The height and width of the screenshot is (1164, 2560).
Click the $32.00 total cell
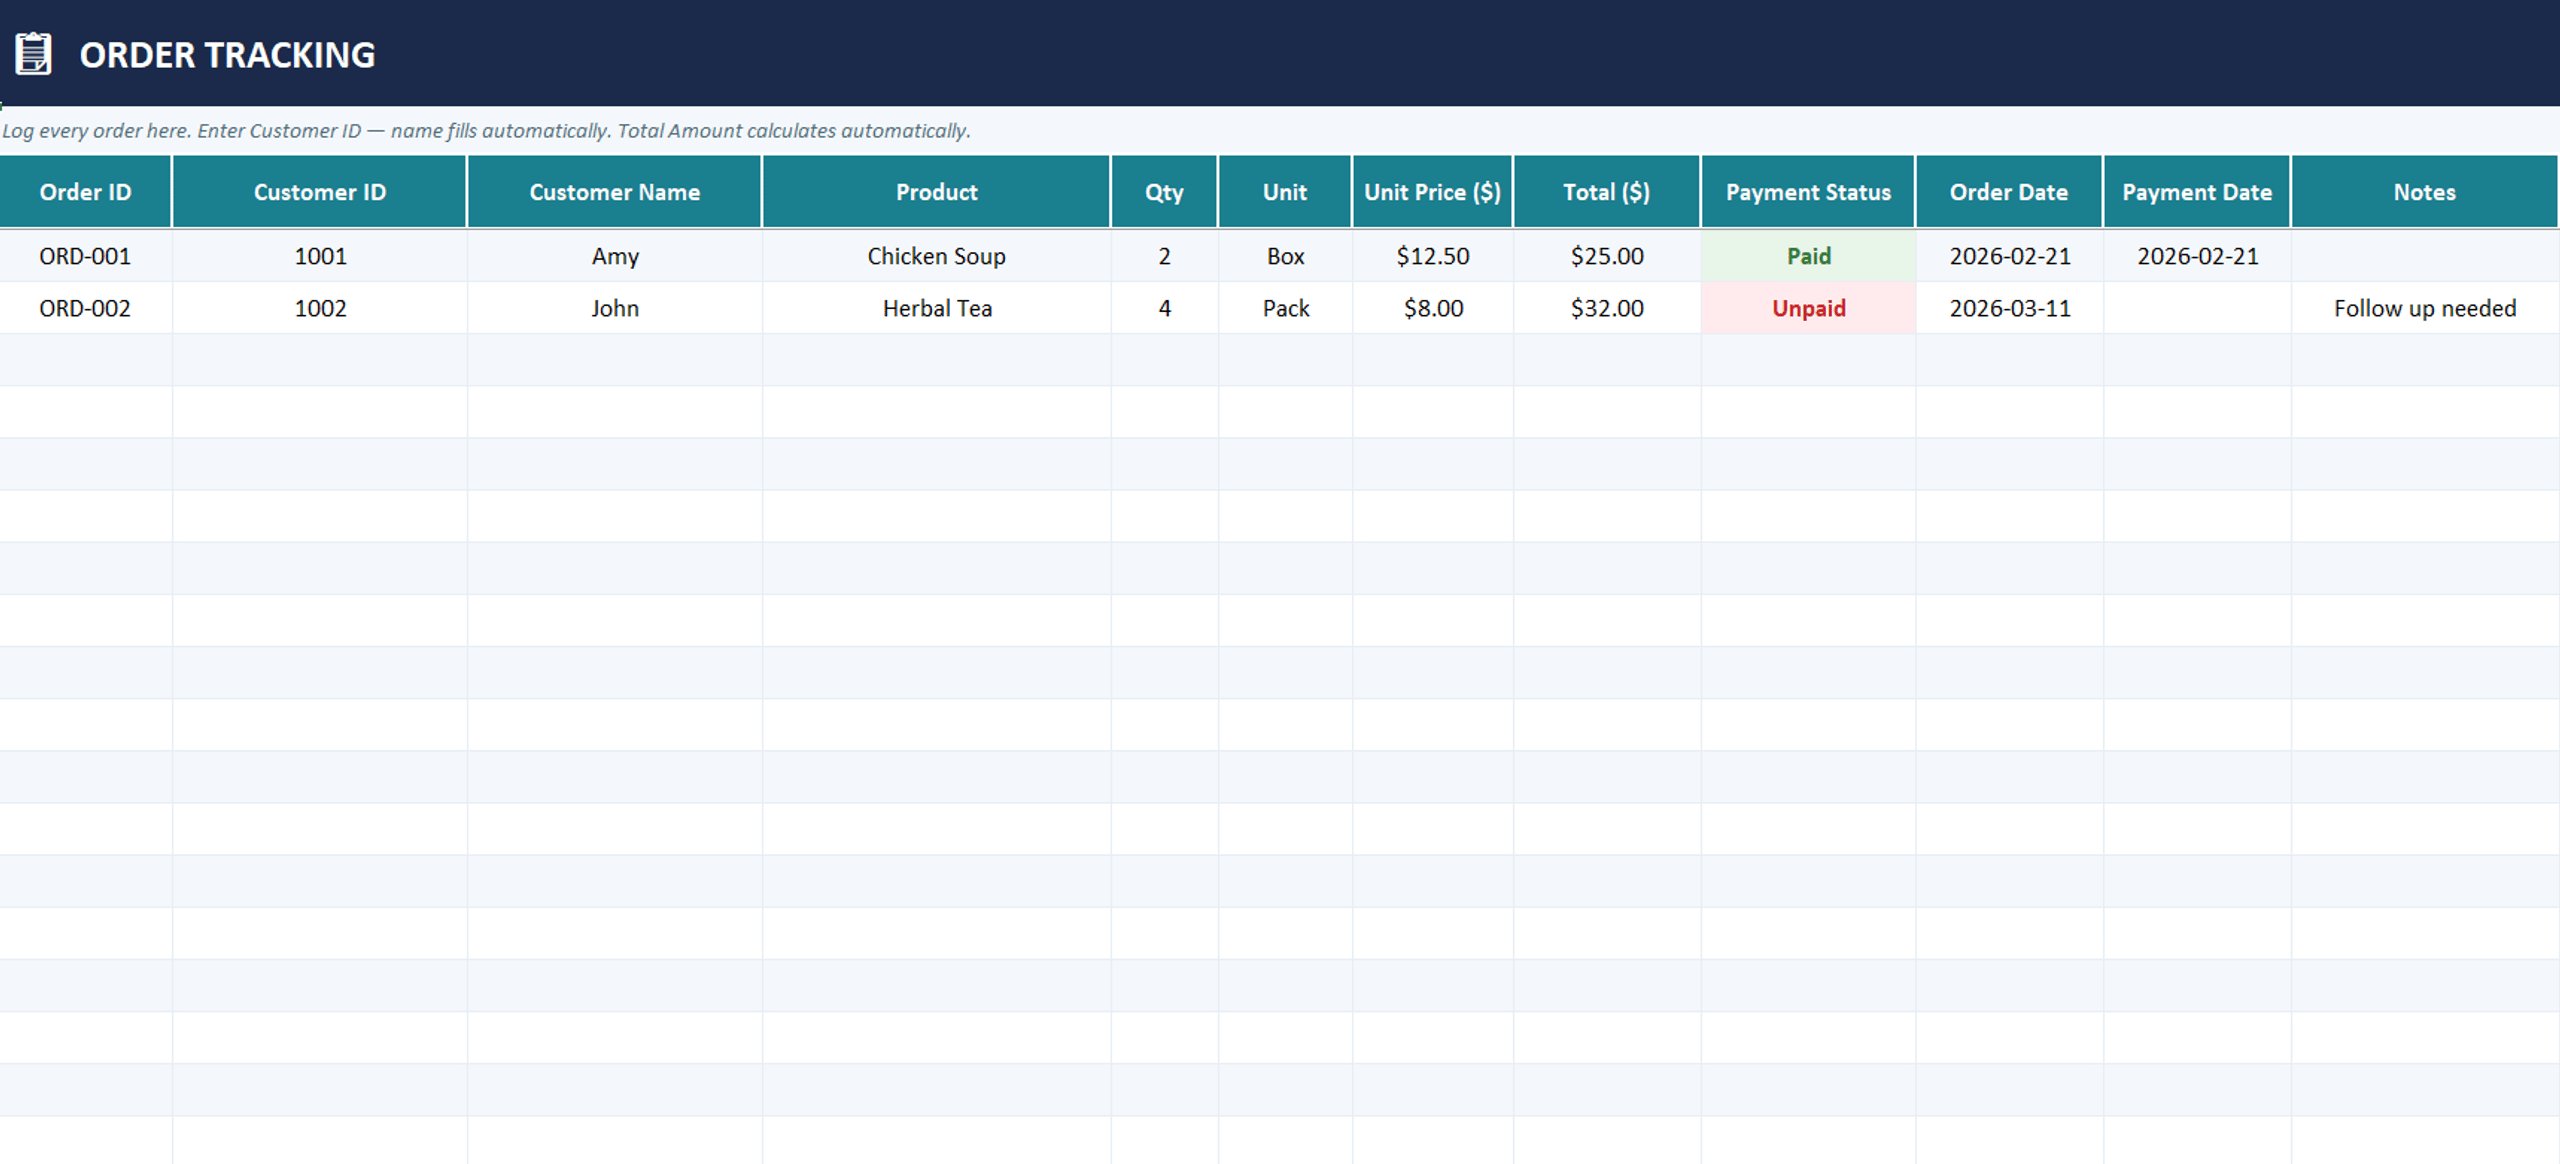click(x=1607, y=308)
